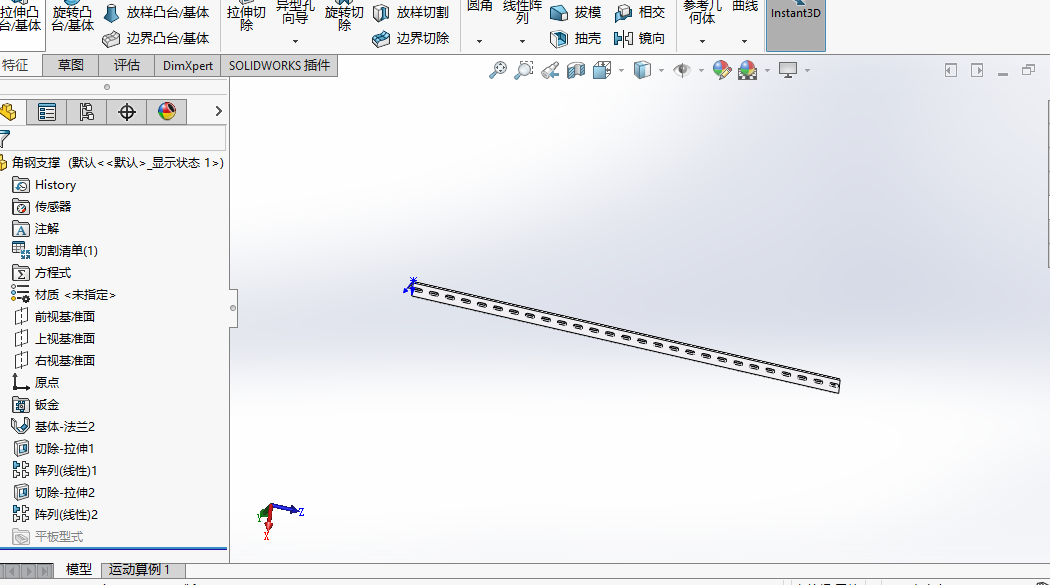
Task: Open Apply Scene dropdown arrow
Action: click(x=767, y=70)
